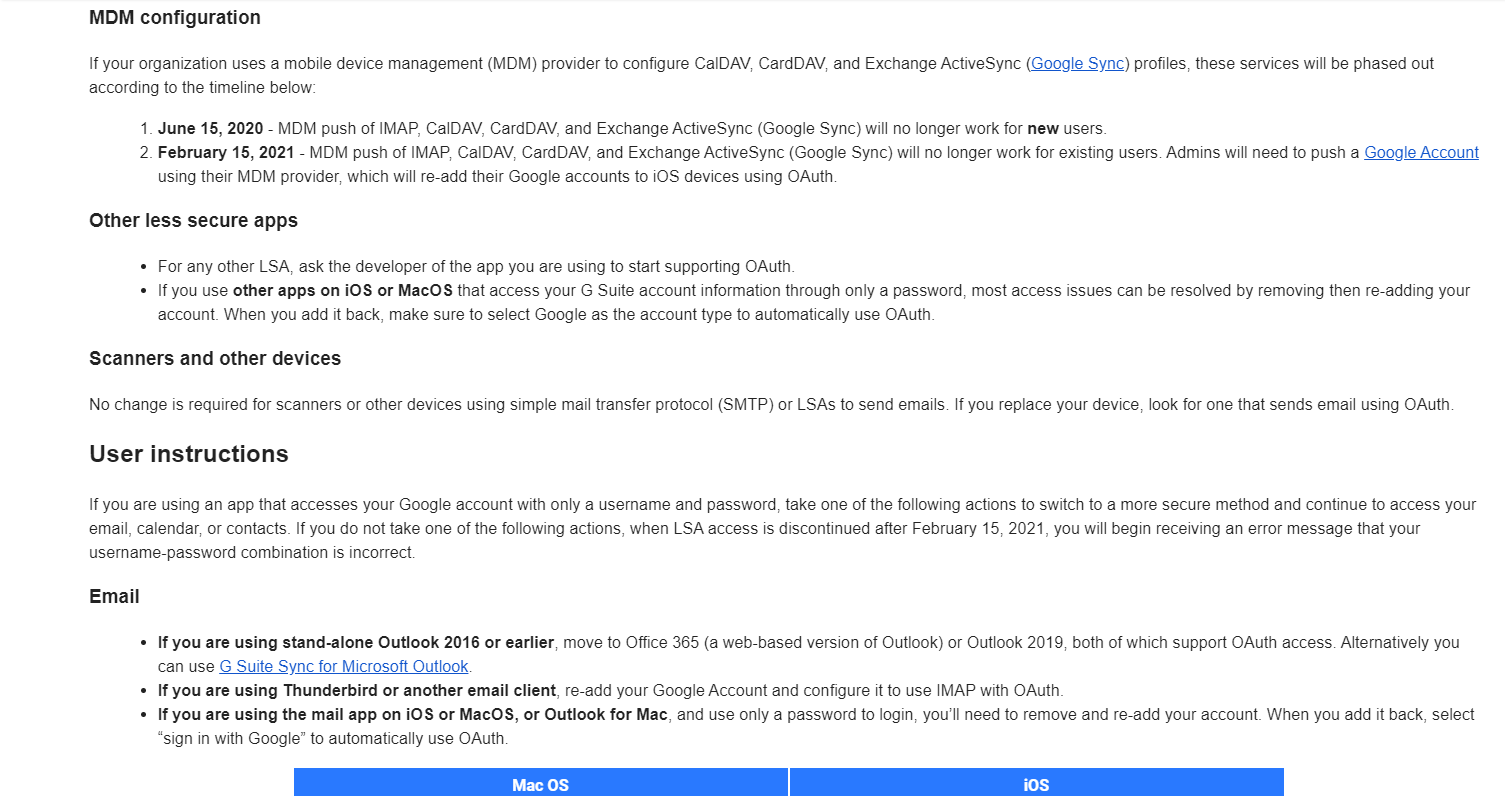This screenshot has height=796, width=1505.
Task: Click 'username-password combination is incorrect.' text
Action: 252,552
